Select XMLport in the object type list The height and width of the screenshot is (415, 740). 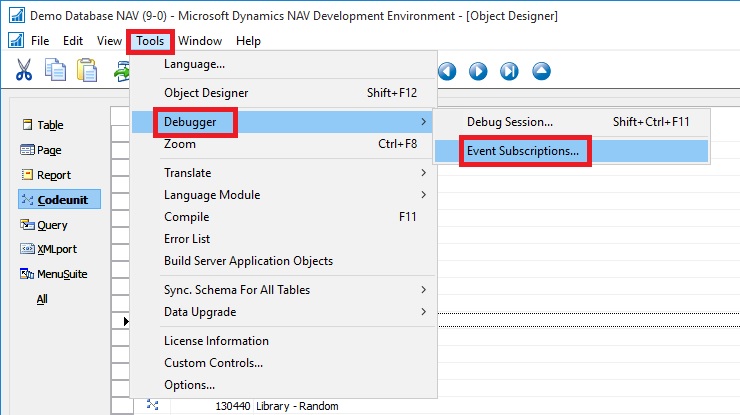tap(54, 250)
